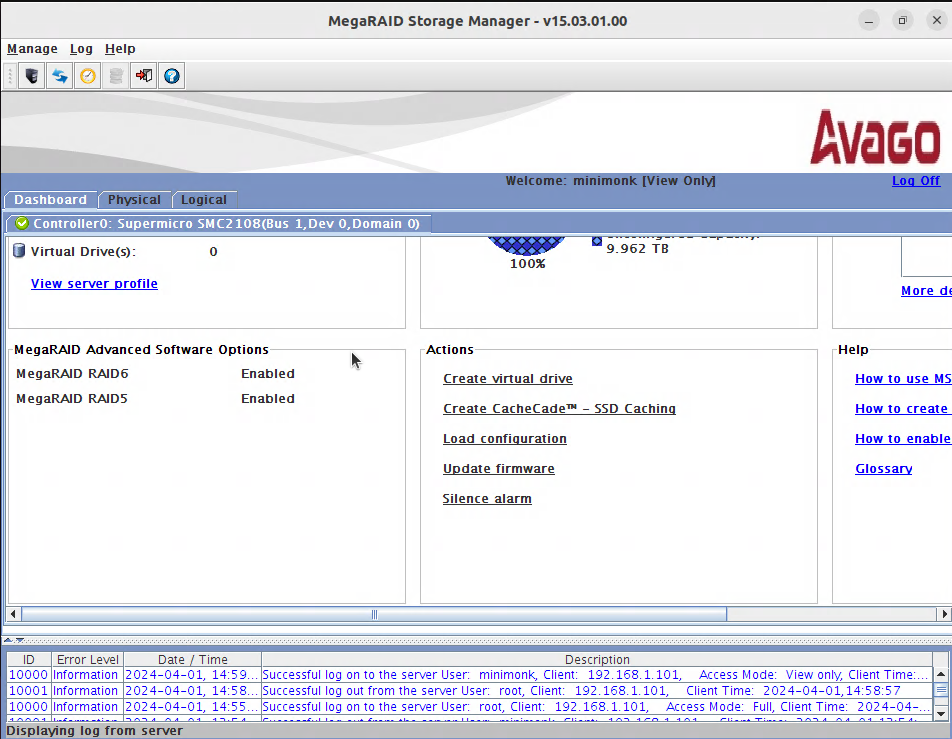The image size is (952, 739).
Task: Switch to the Logical tab
Action: coord(203,200)
